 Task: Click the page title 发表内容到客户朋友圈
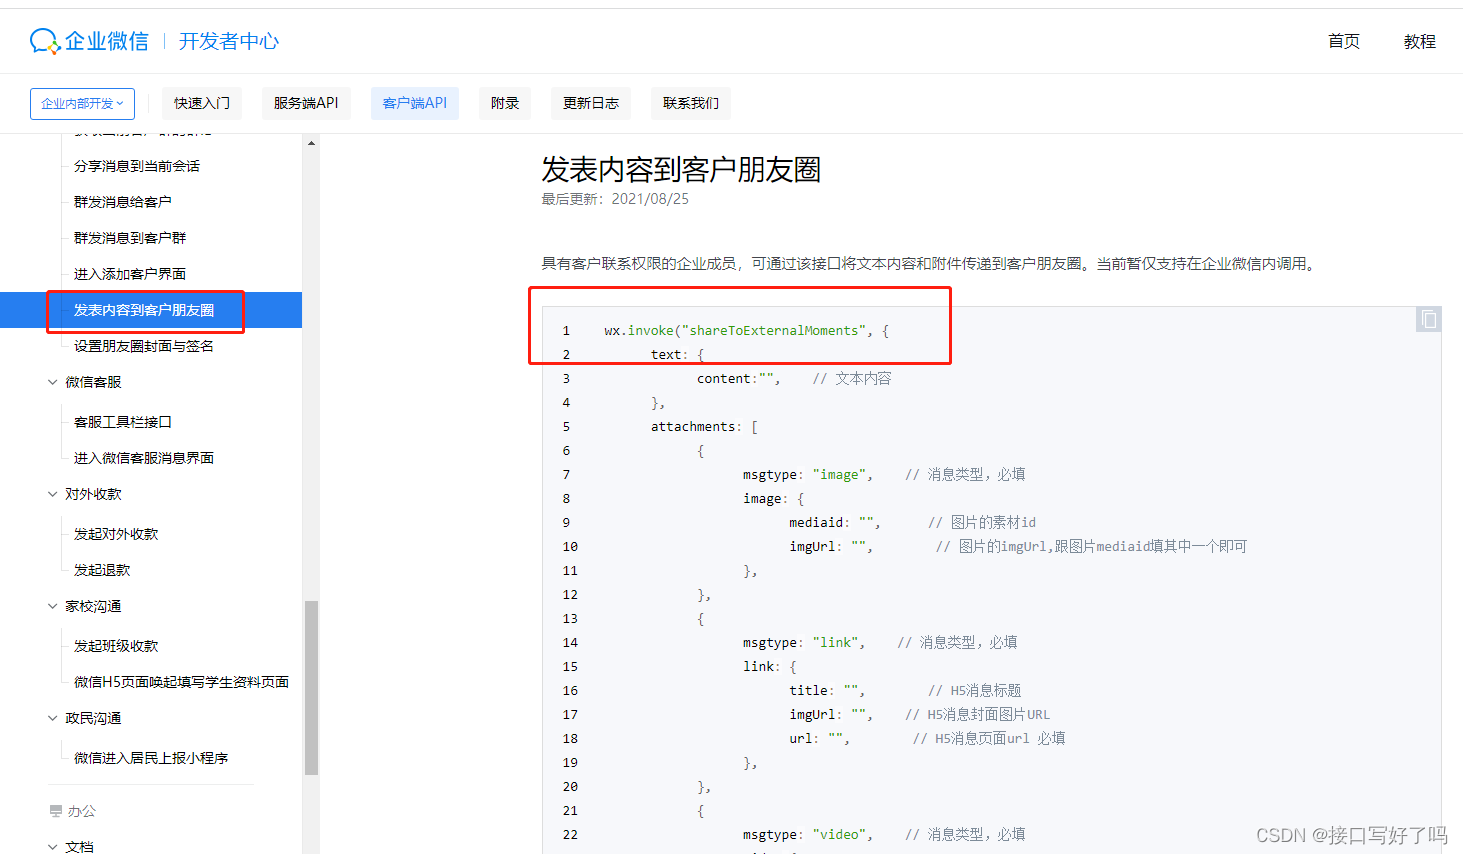point(681,170)
